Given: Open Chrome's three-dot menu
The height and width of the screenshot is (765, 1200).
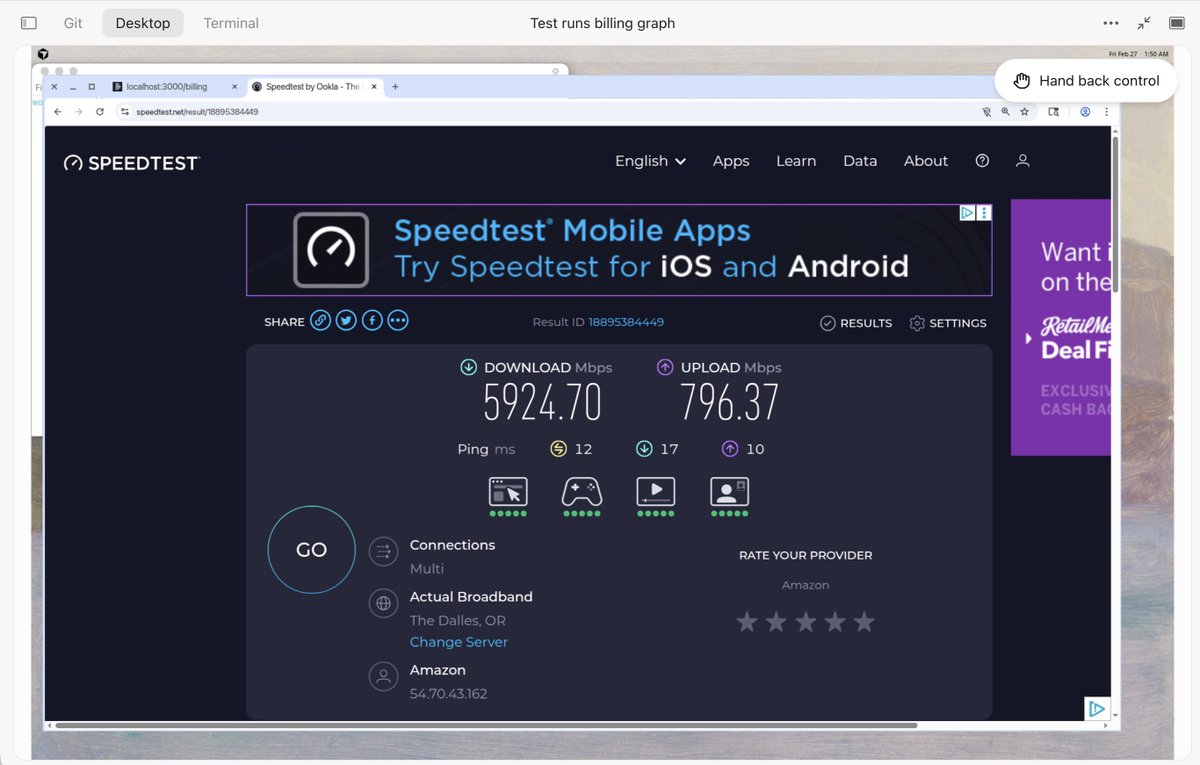Looking at the screenshot, I should pos(1106,112).
